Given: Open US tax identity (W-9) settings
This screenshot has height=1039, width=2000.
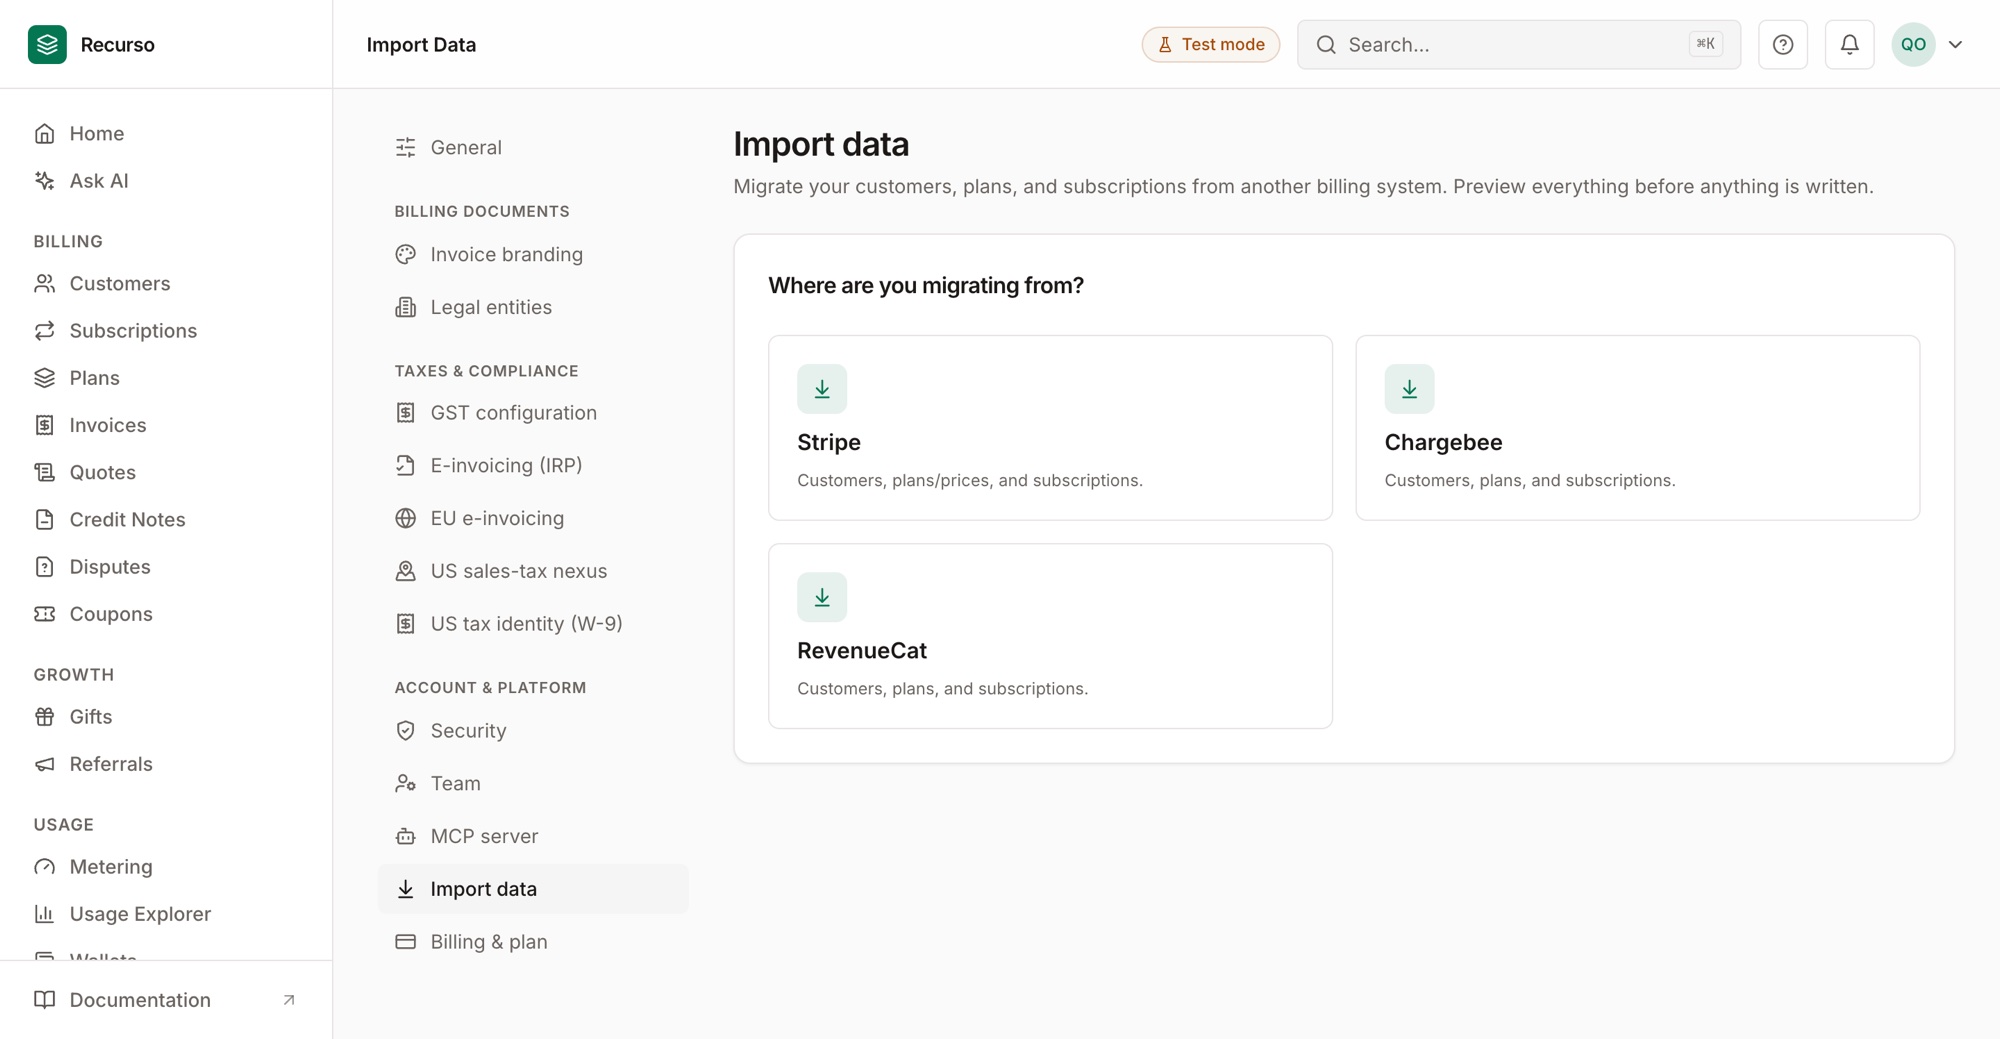Looking at the screenshot, I should coord(533,623).
